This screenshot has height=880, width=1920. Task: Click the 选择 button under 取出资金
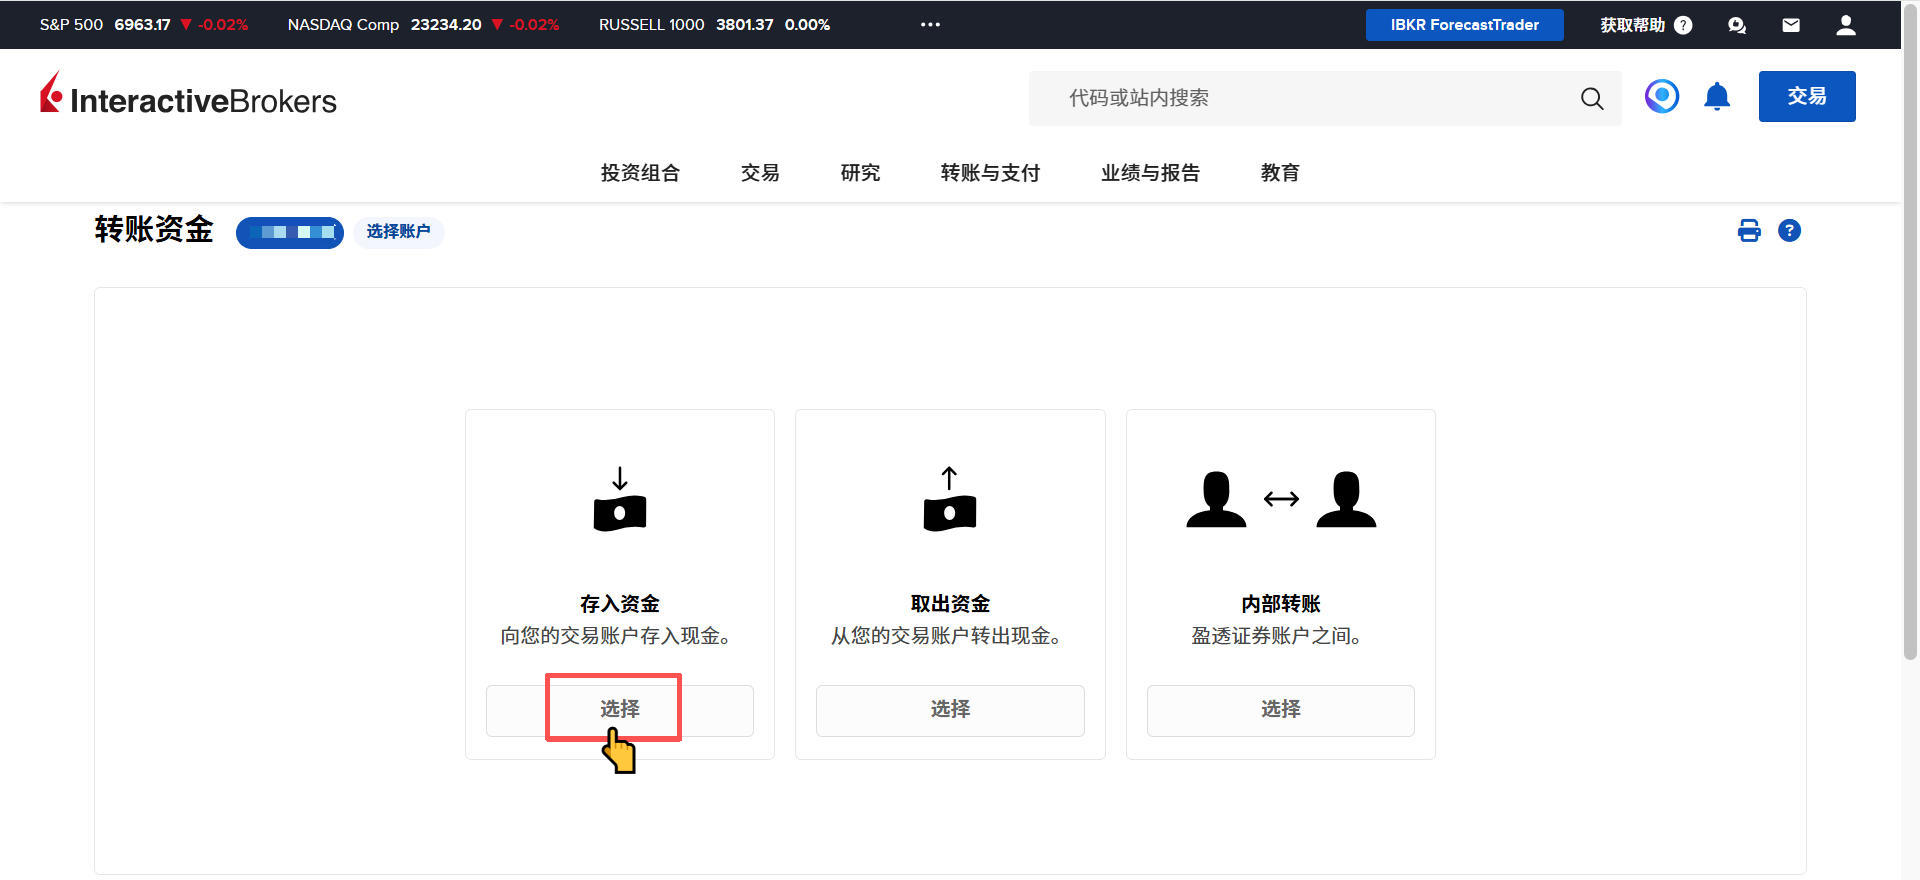coord(950,710)
